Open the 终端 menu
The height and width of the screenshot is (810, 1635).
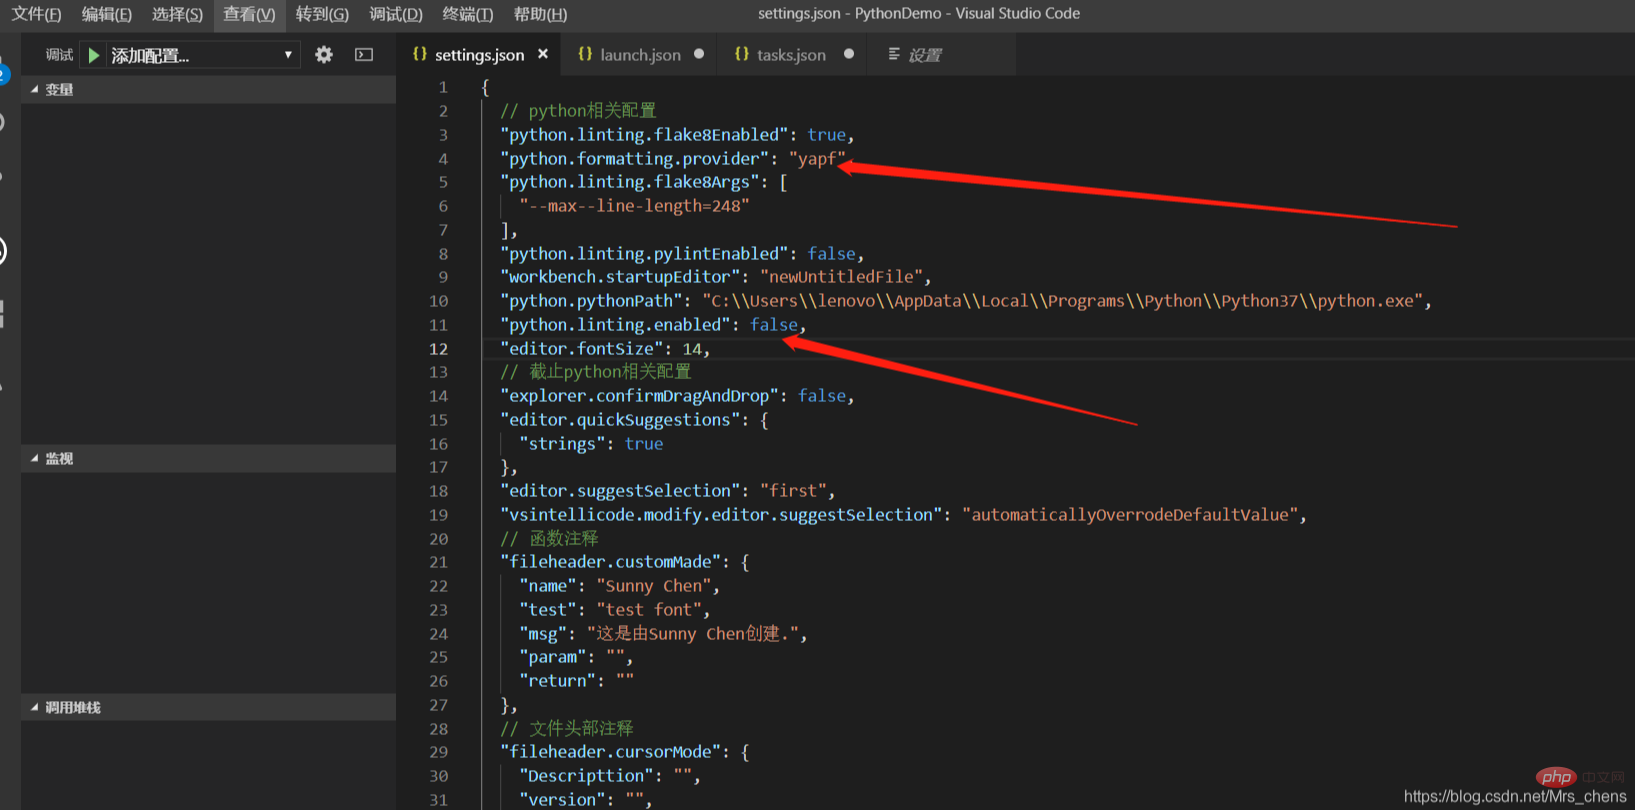(467, 14)
